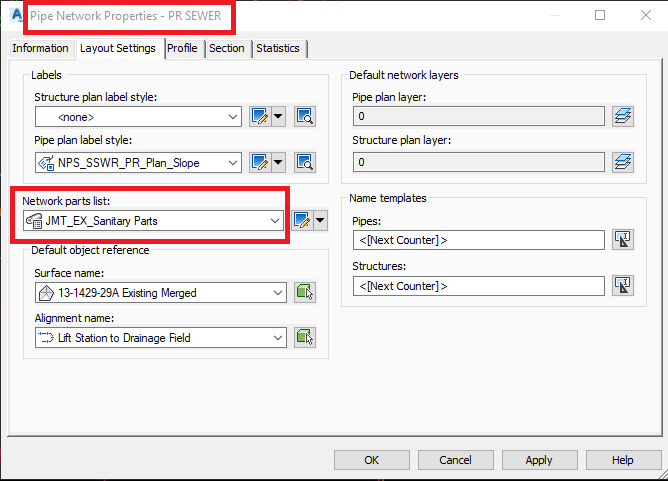This screenshot has width=668, height=481.
Task: Open edit options arrow for Structure plan label style
Action: click(x=278, y=116)
